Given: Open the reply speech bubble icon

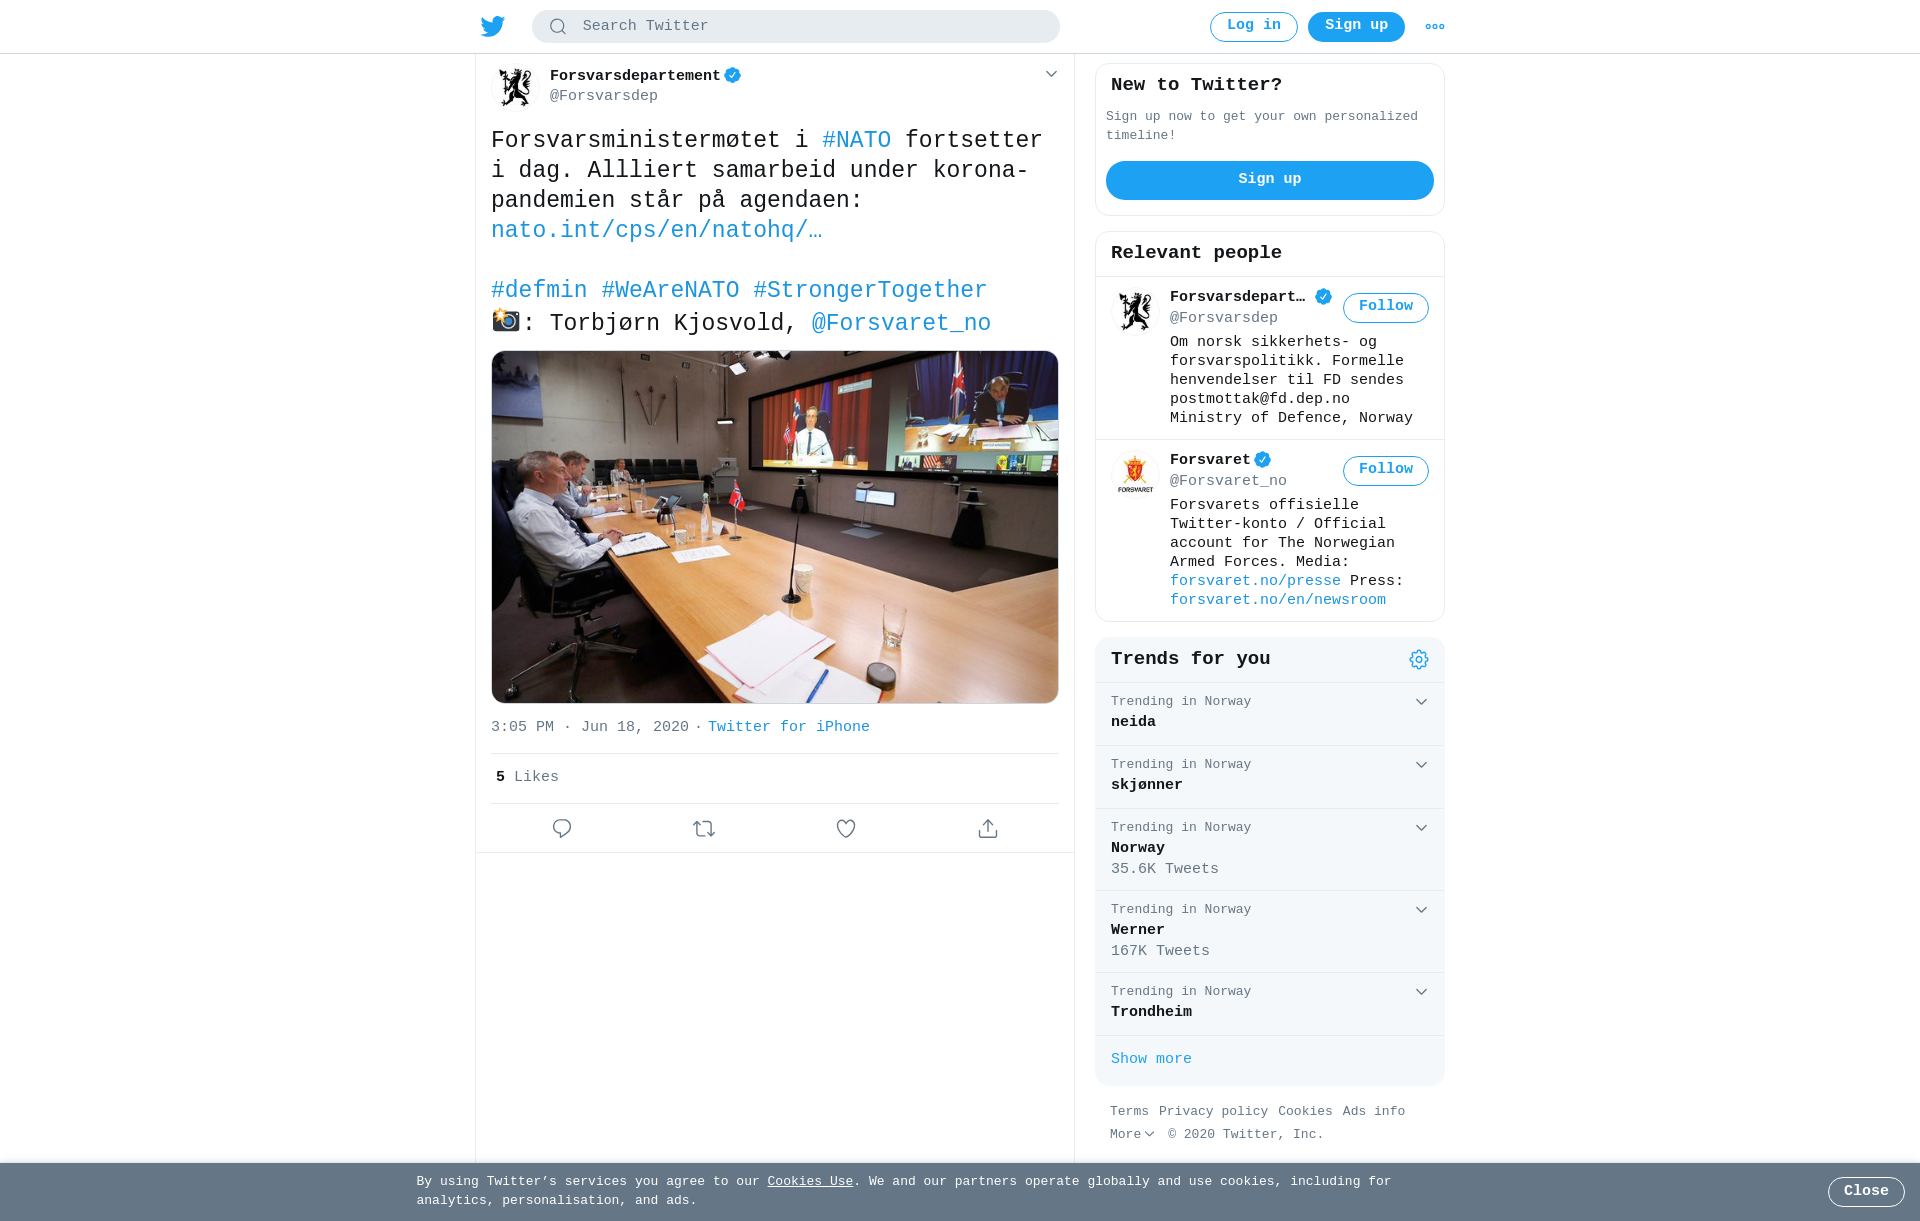Looking at the screenshot, I should pos(562,828).
